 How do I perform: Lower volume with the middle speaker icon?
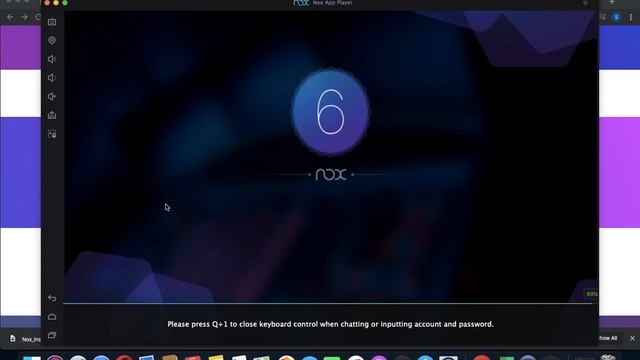pyautogui.click(x=52, y=78)
